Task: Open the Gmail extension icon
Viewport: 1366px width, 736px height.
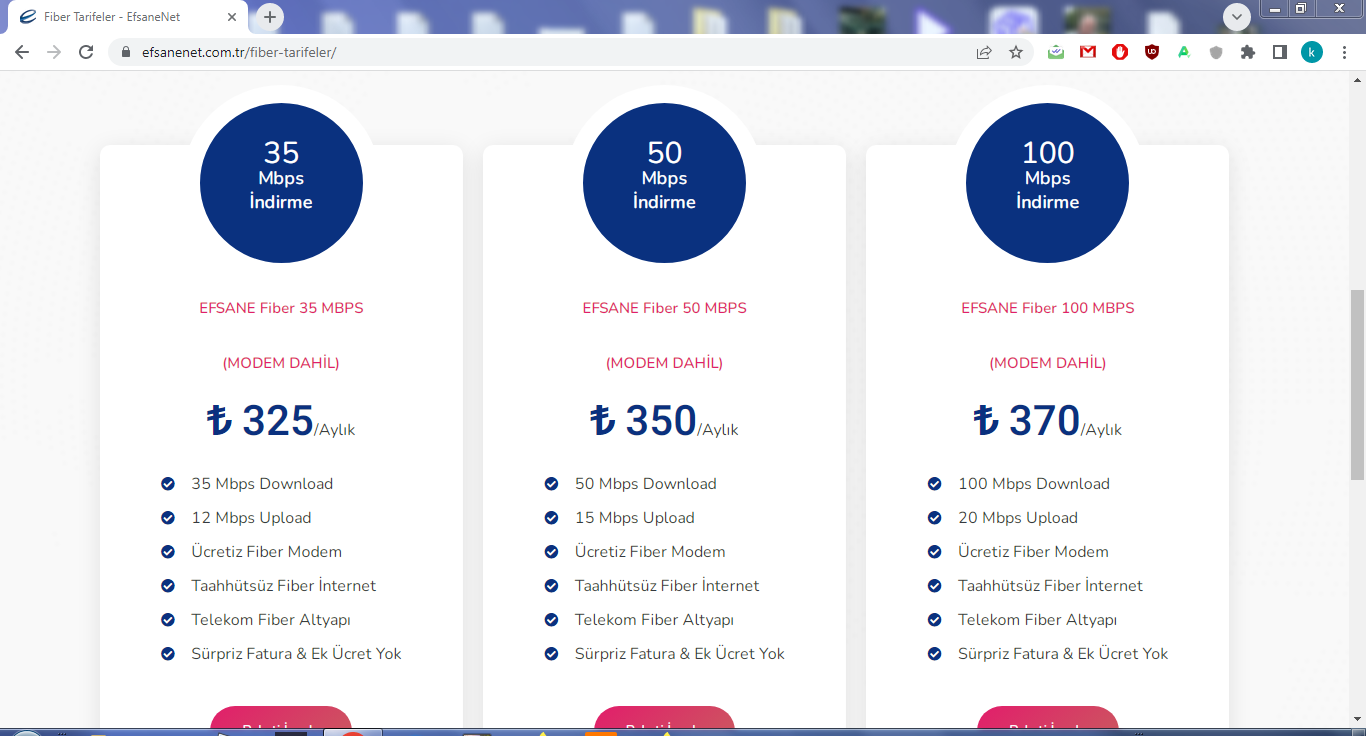Action: click(x=1088, y=52)
